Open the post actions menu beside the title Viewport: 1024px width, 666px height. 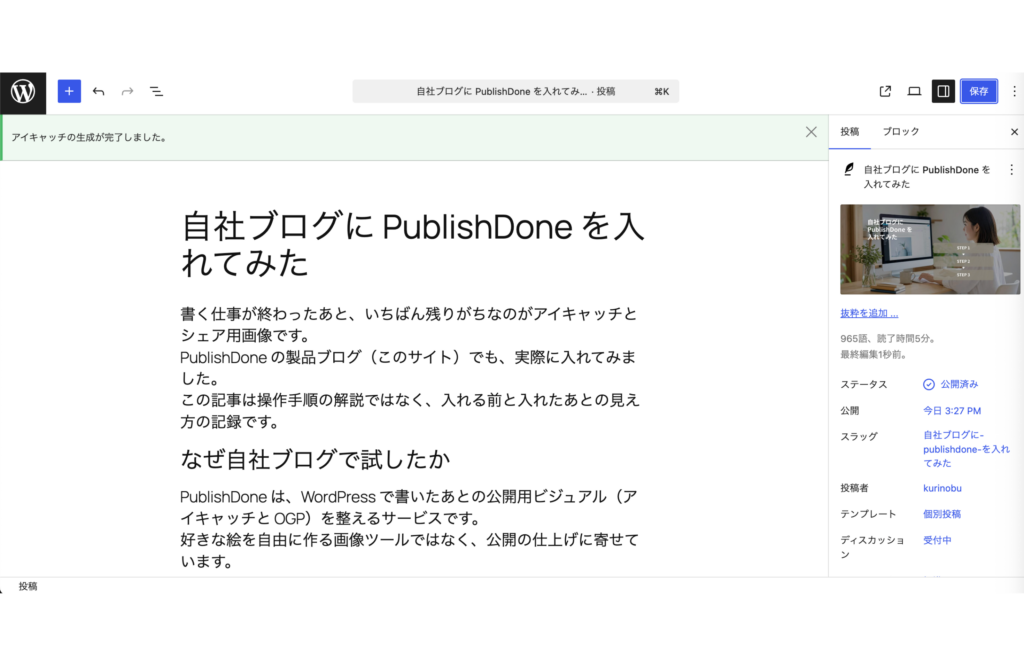tap(1012, 170)
